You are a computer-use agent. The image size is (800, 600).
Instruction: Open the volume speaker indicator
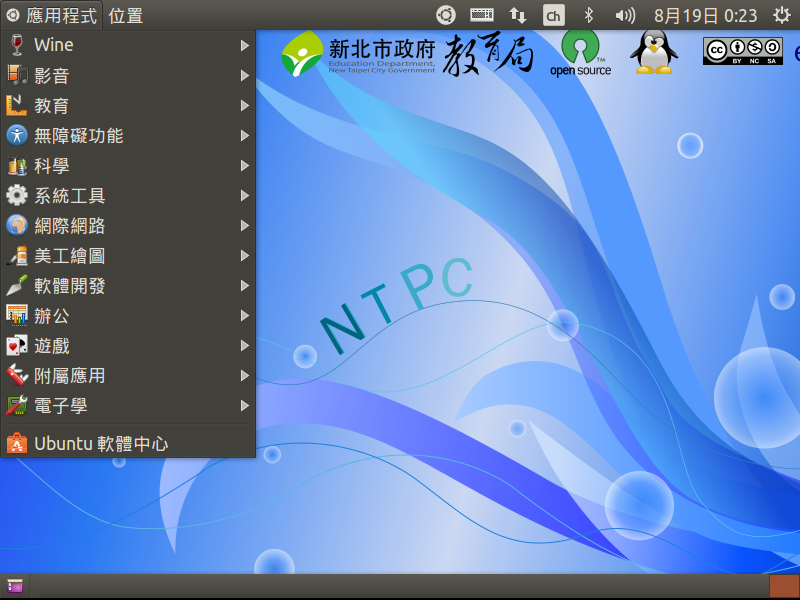coord(625,15)
